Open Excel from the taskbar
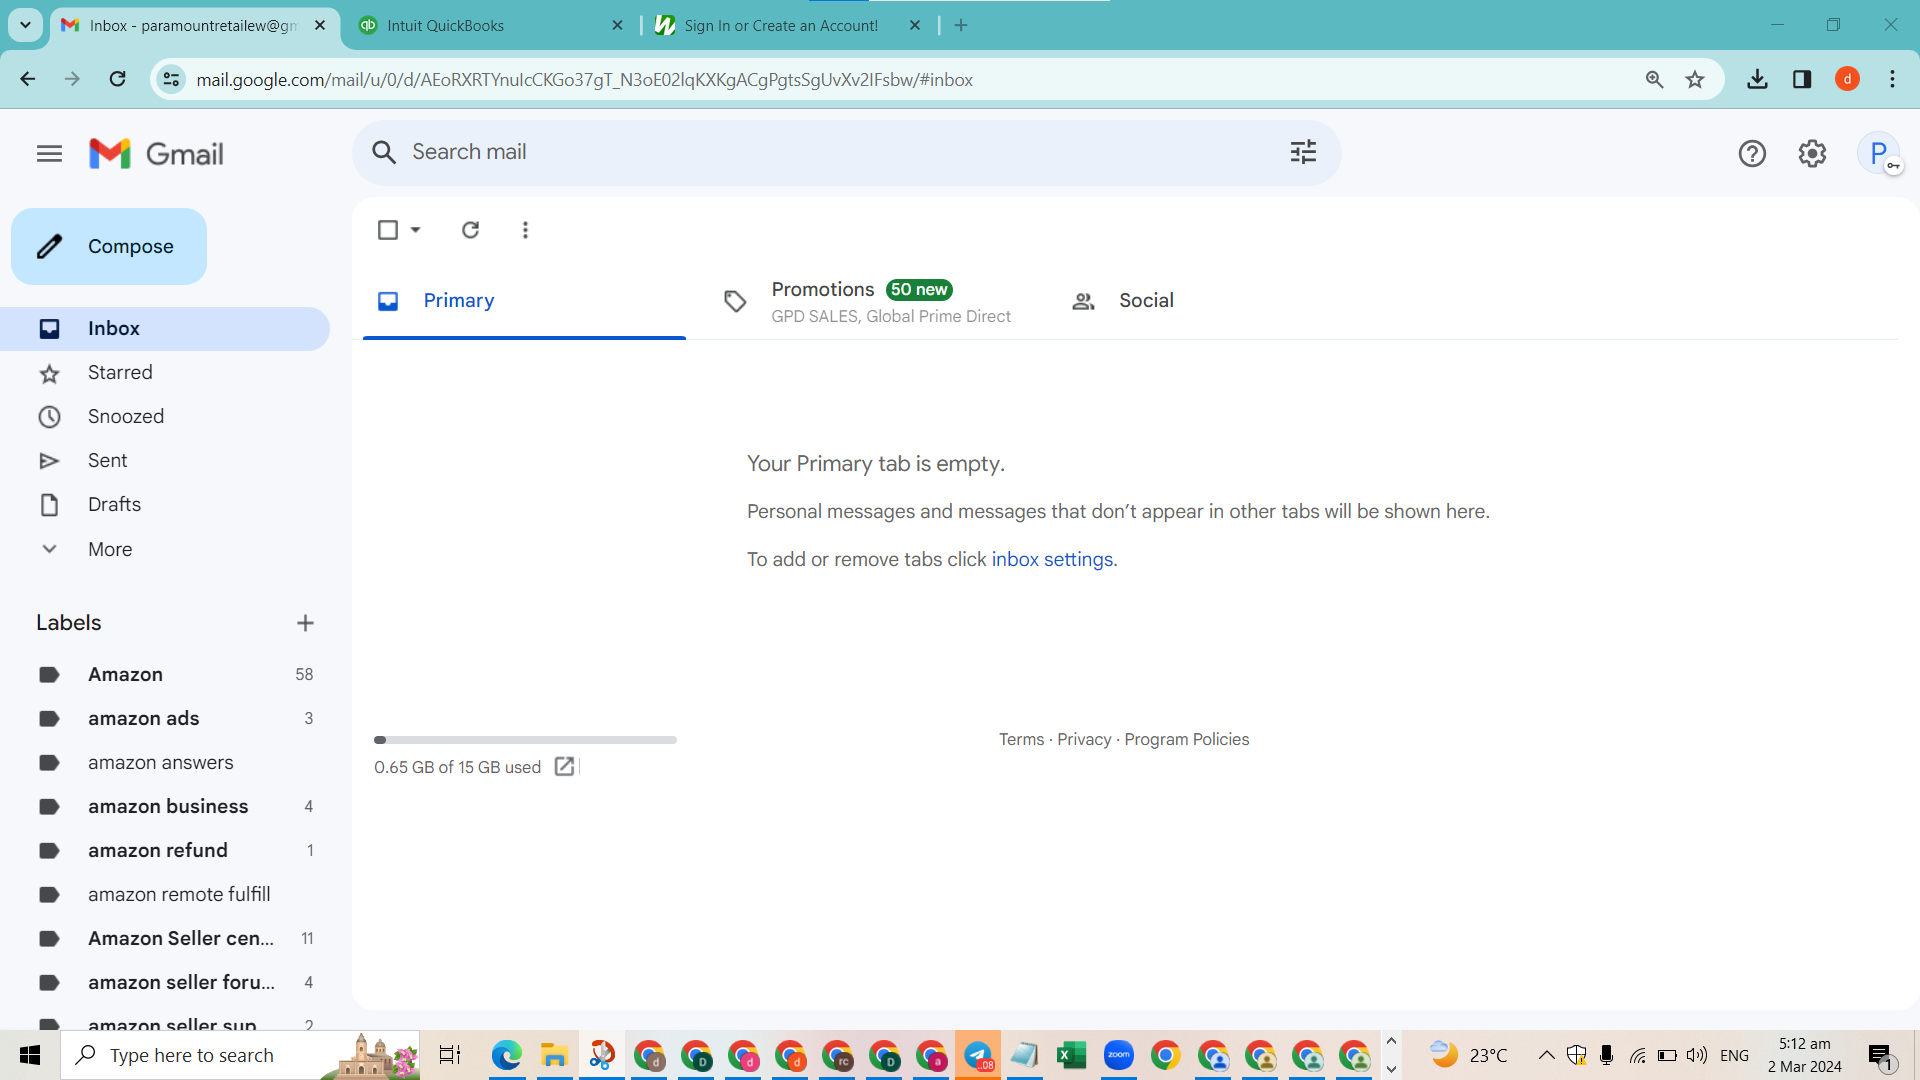The width and height of the screenshot is (1920, 1080). [1071, 1055]
